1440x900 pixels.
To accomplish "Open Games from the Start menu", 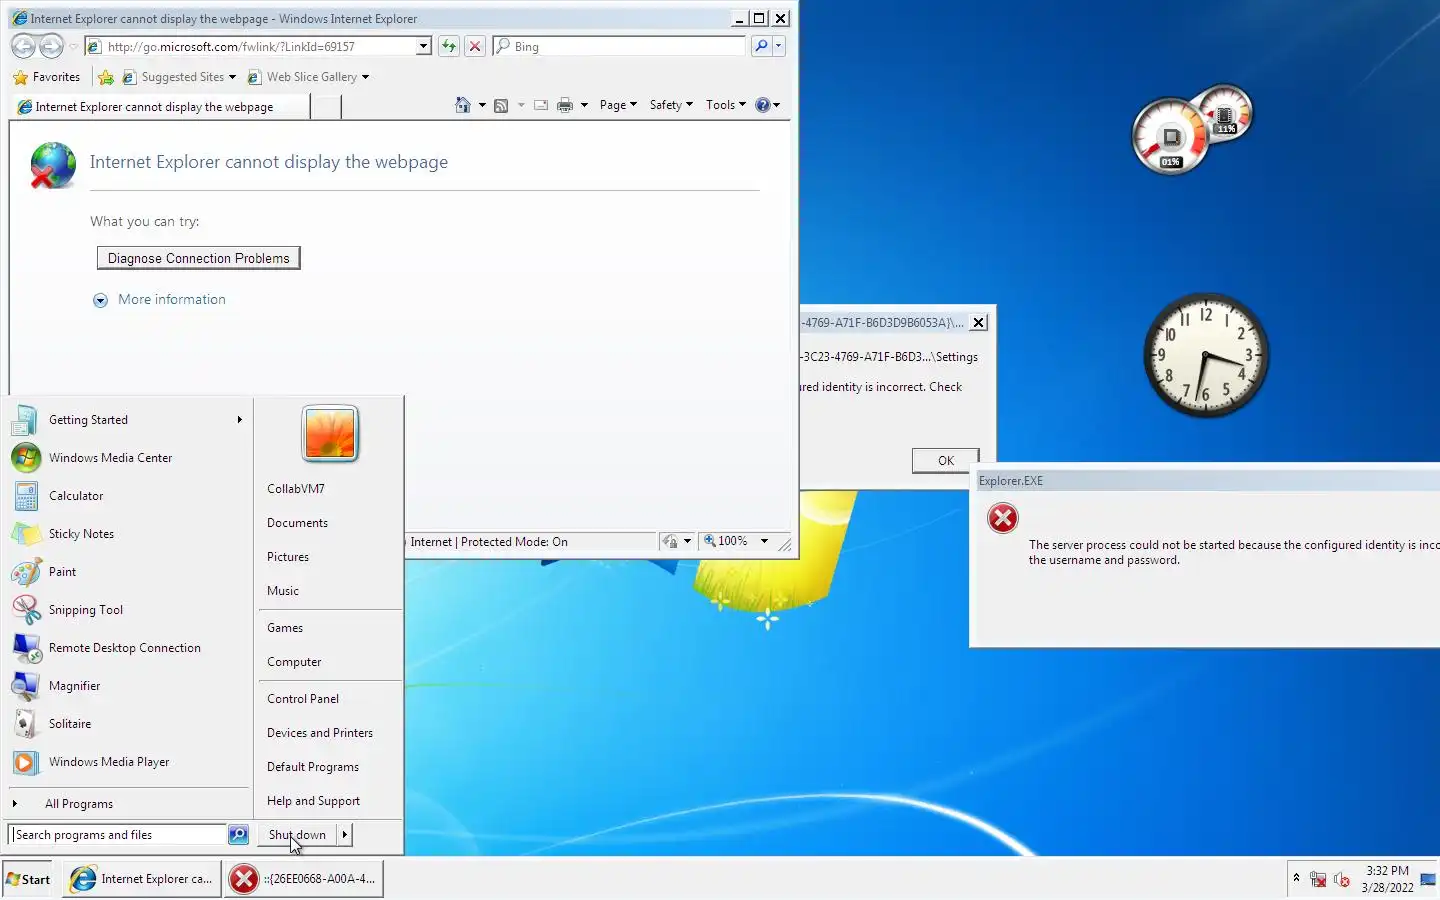I will (285, 628).
